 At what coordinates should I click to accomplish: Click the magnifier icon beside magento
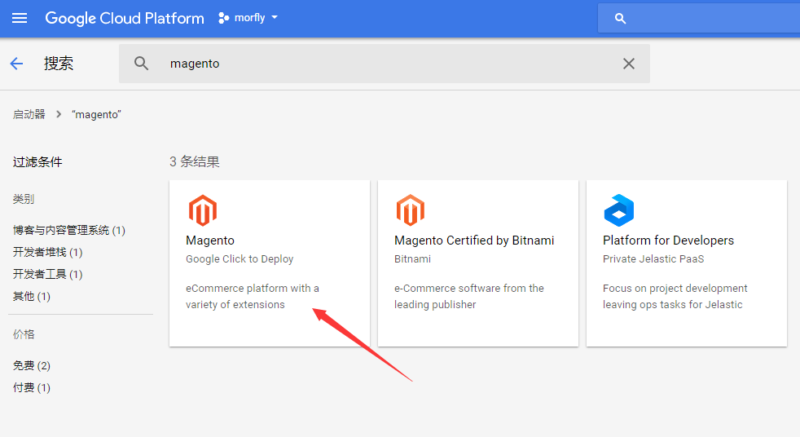point(141,63)
